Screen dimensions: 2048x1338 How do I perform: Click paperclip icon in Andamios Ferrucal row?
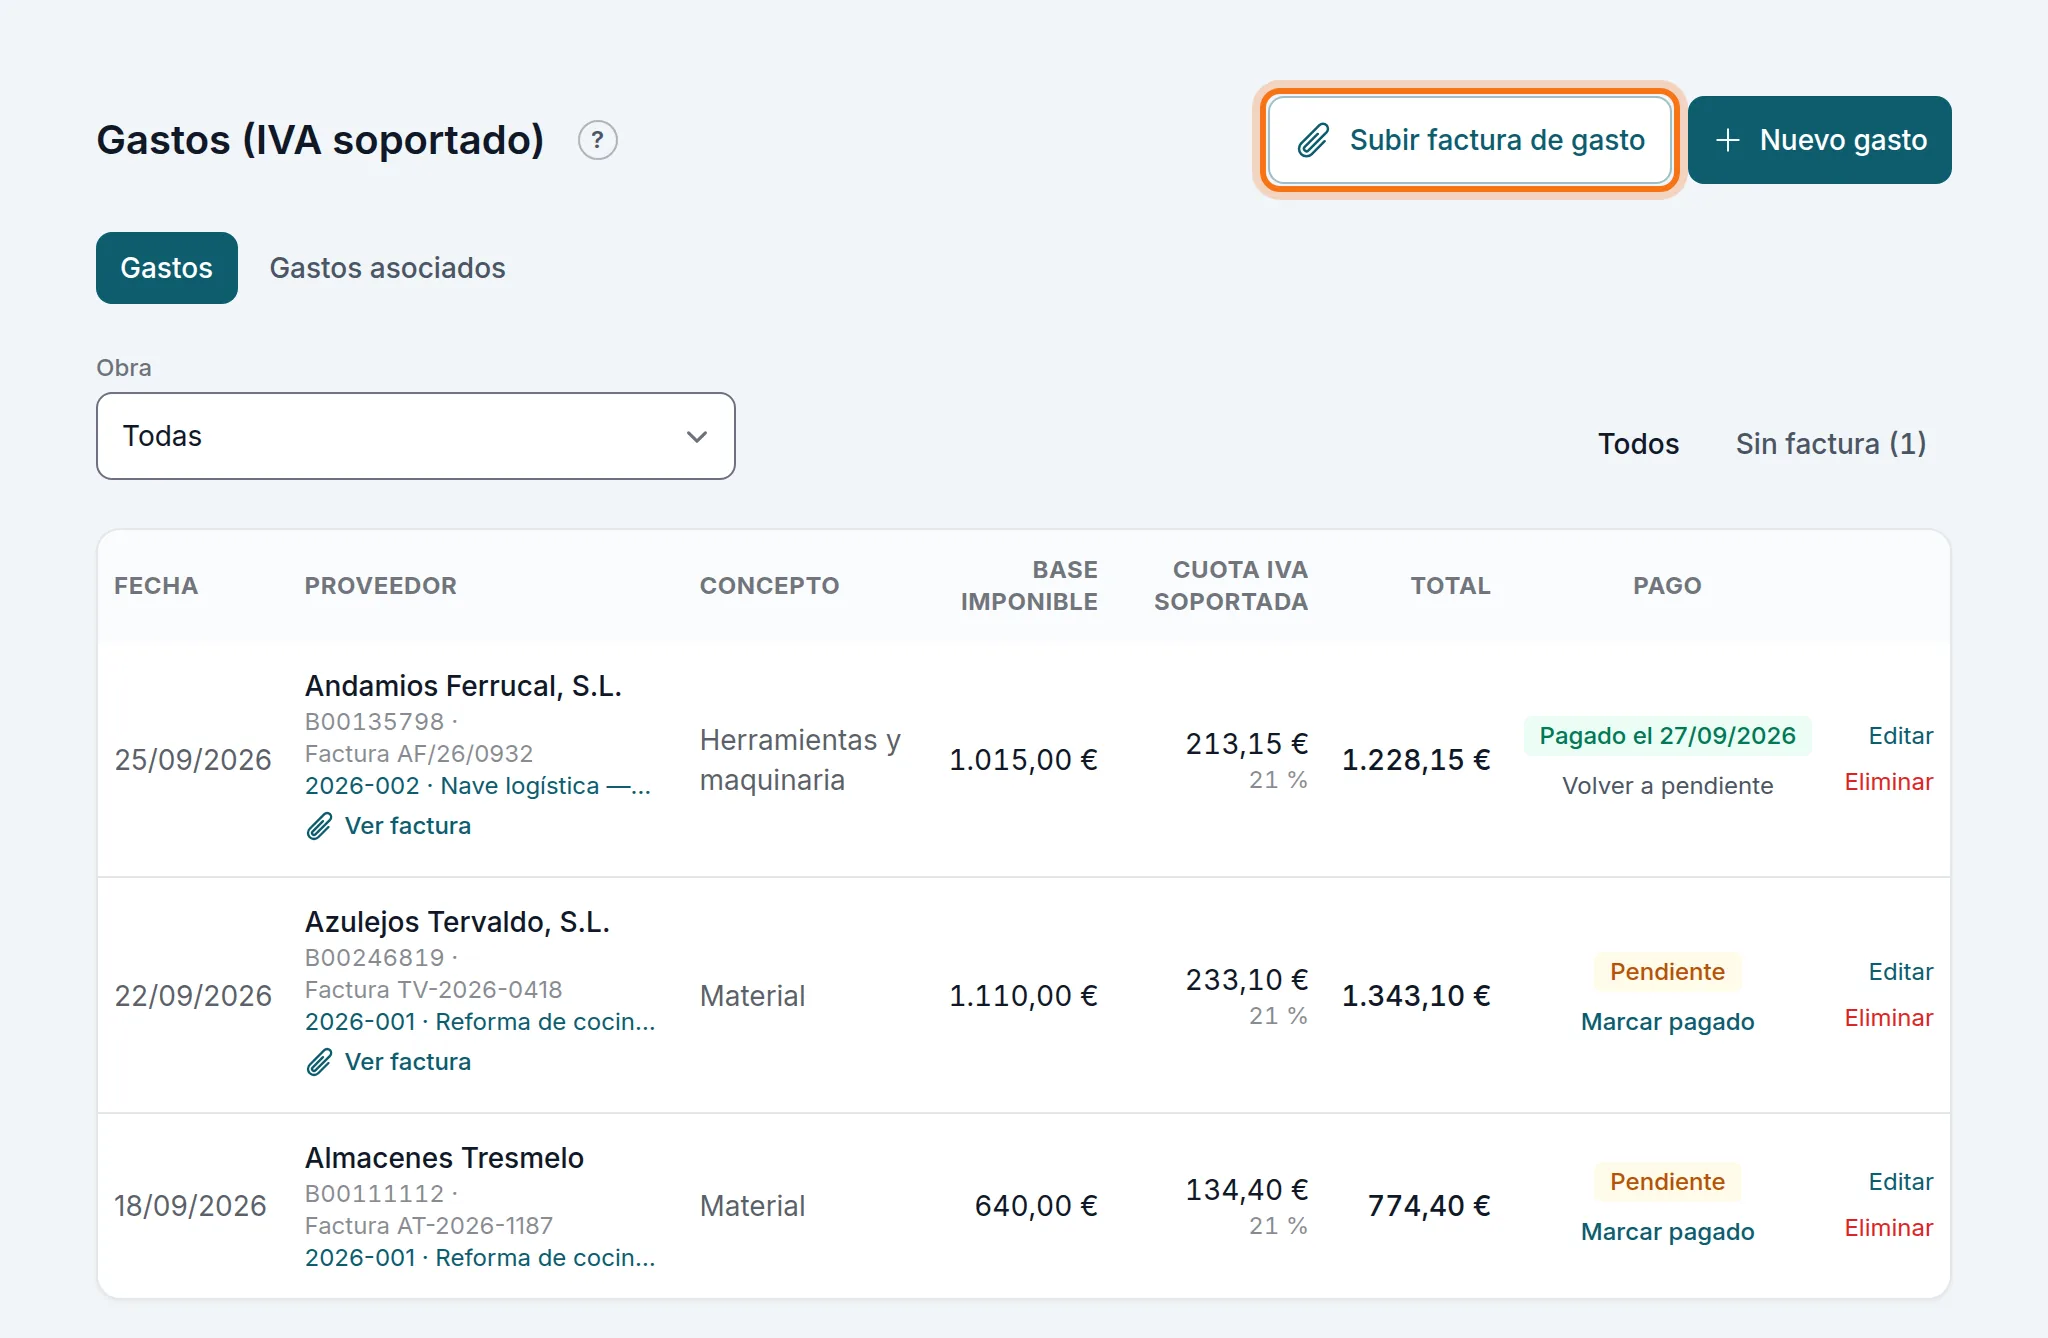point(319,826)
